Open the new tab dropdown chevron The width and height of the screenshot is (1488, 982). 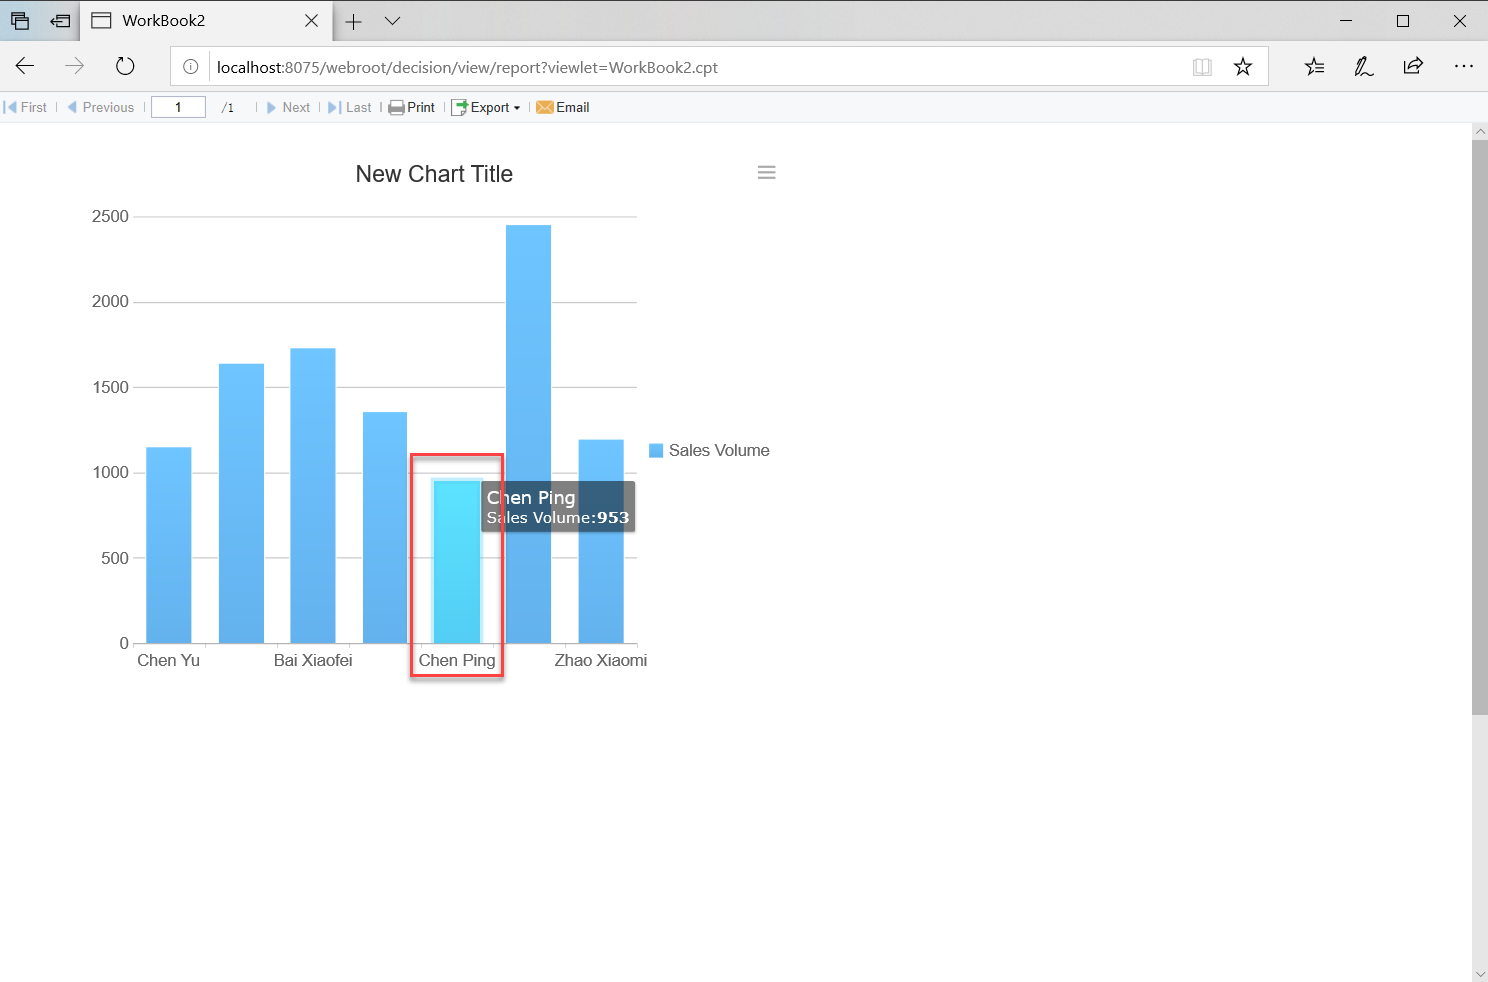(x=392, y=20)
